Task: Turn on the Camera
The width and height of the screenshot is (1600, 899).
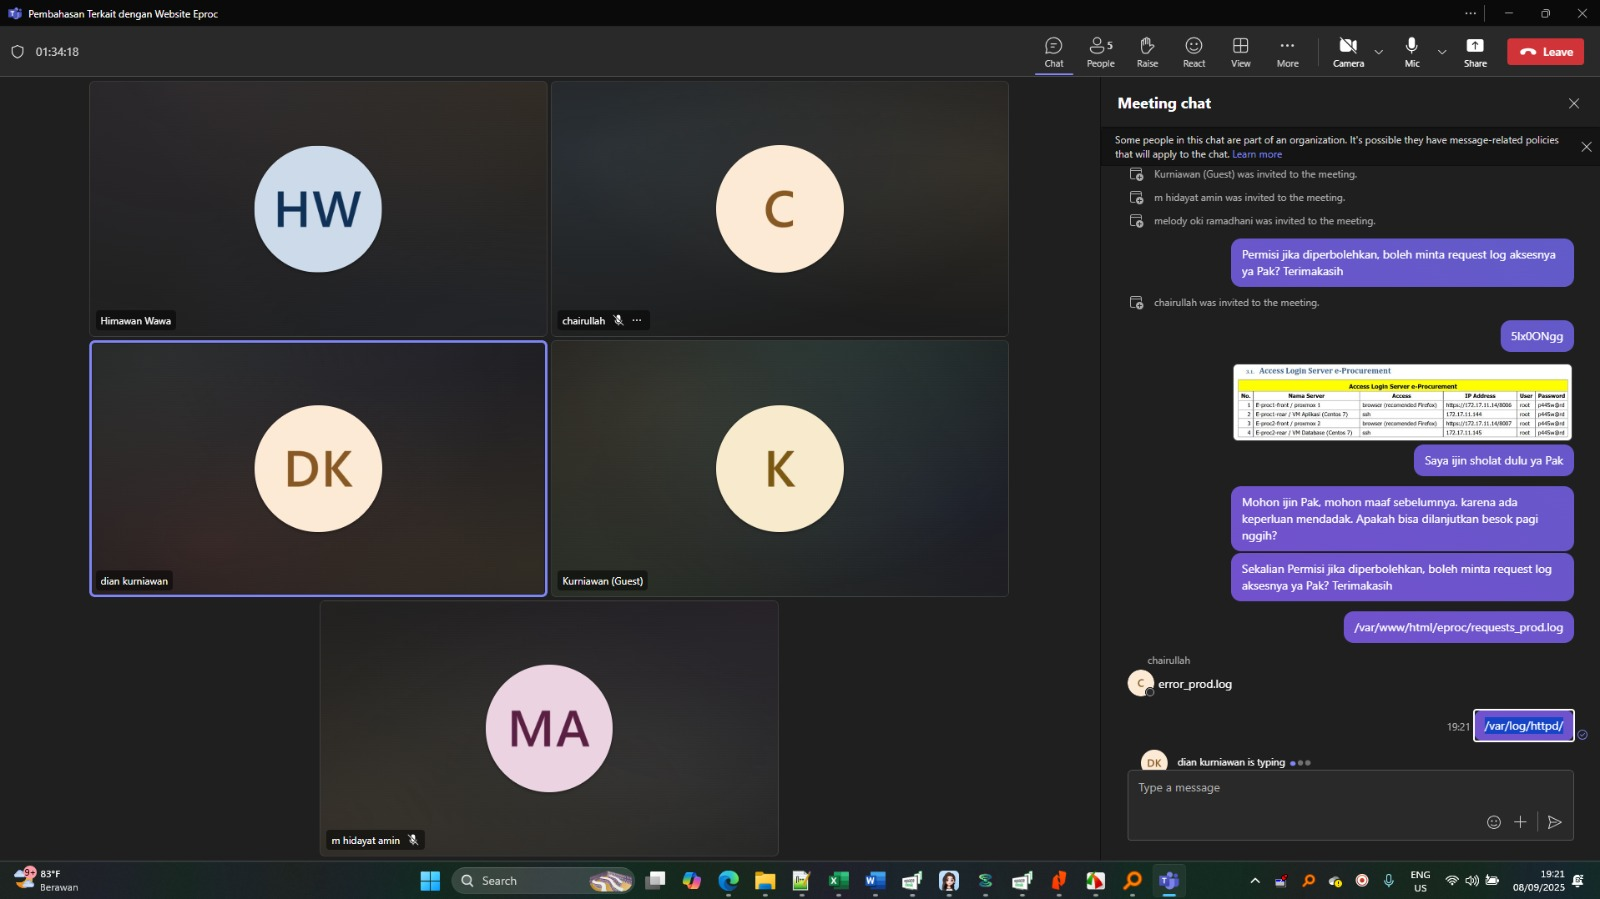Action: [x=1348, y=52]
